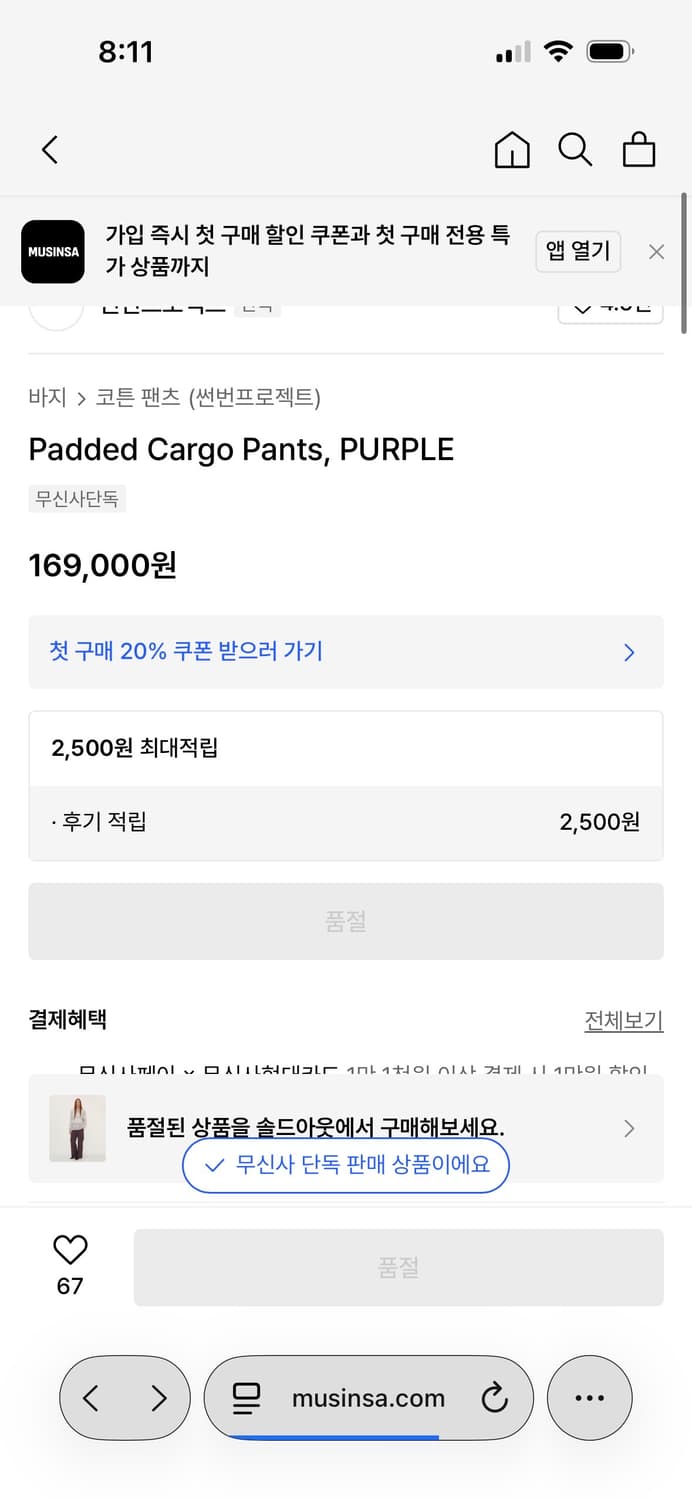The width and height of the screenshot is (692, 1500).
Task: Open the Safari more options ellipsis
Action: [x=589, y=1397]
